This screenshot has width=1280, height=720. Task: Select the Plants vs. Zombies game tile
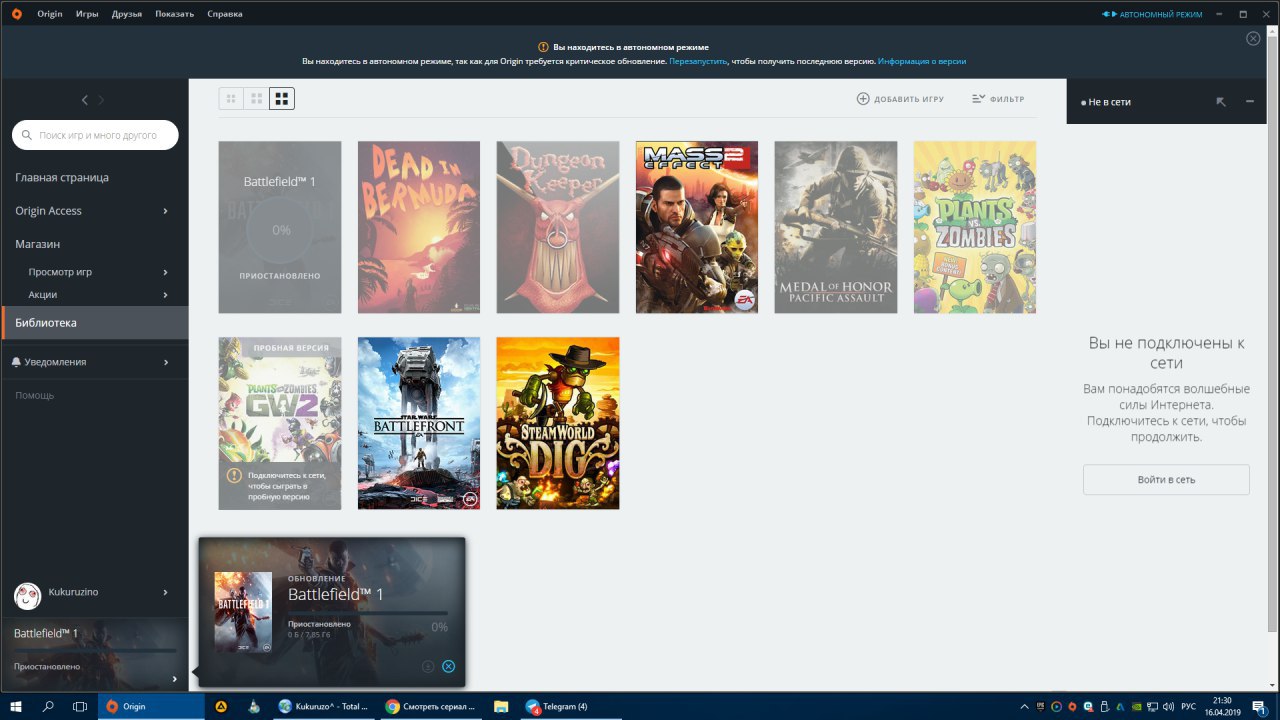pos(975,227)
